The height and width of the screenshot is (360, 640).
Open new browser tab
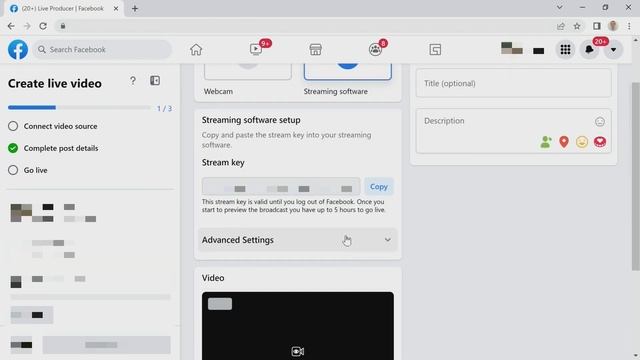point(135,8)
